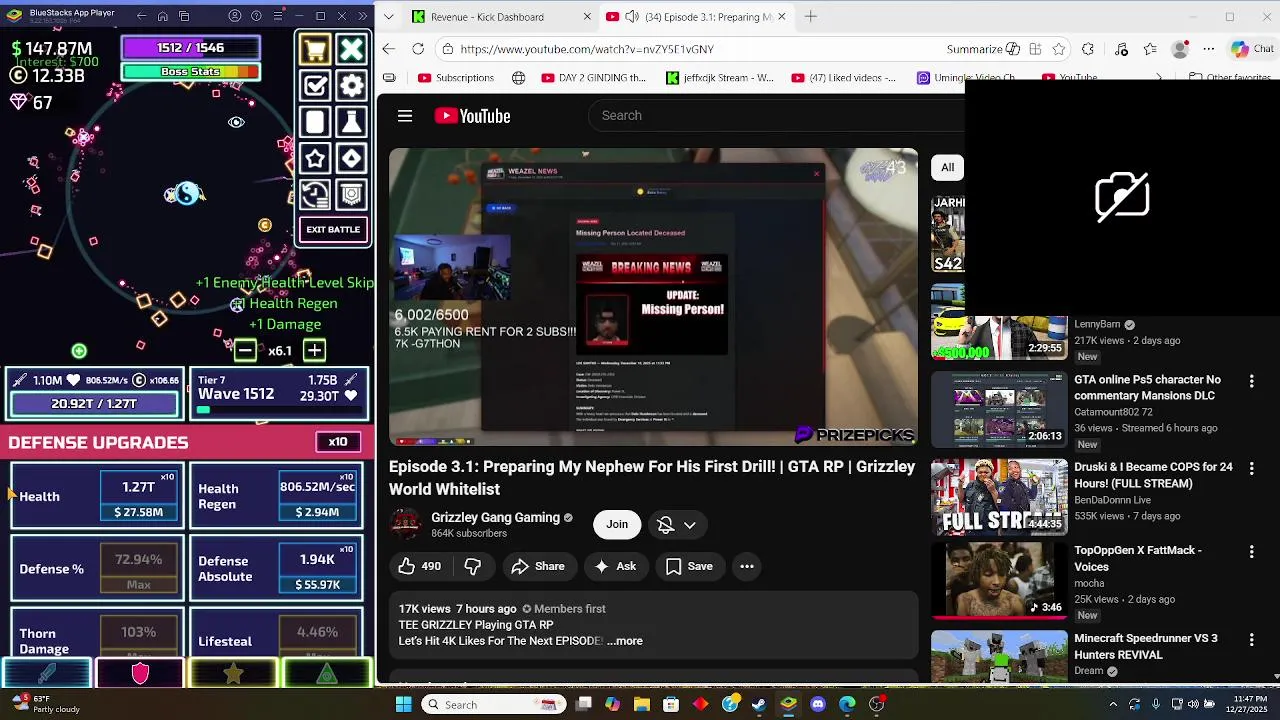Switch to utility upgrades star tab
1280x720 pixels.
pyautogui.click(x=233, y=674)
